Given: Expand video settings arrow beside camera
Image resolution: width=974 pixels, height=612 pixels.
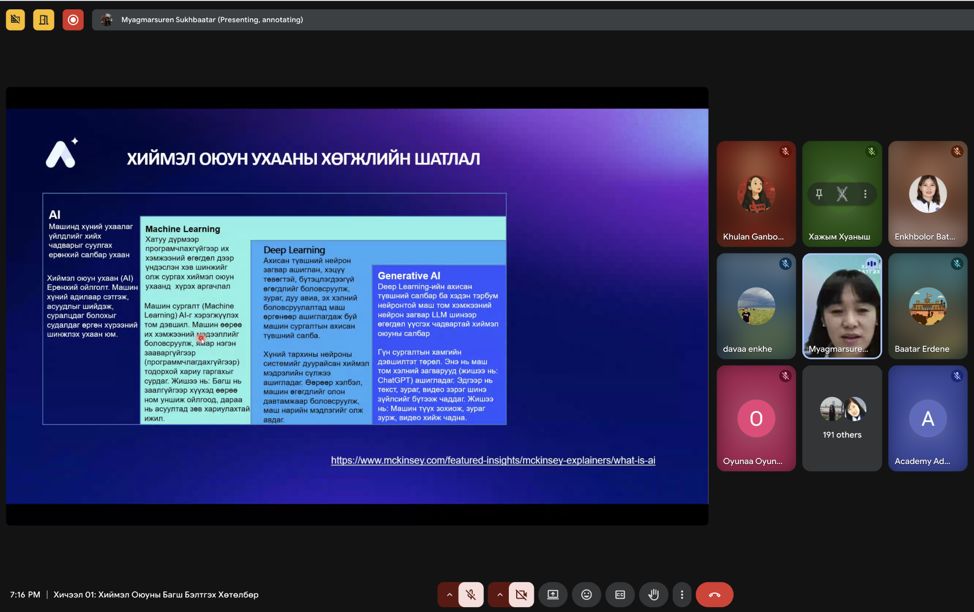Looking at the screenshot, I should (499, 594).
